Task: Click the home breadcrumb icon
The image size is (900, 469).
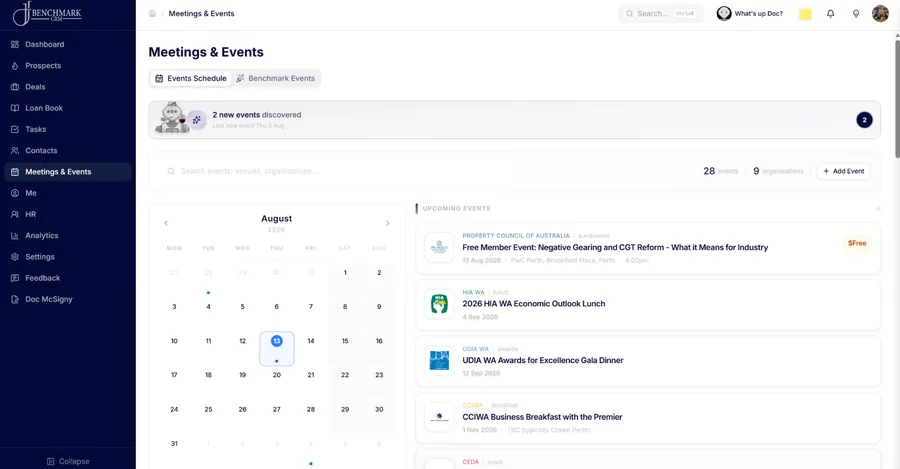Action: point(152,13)
